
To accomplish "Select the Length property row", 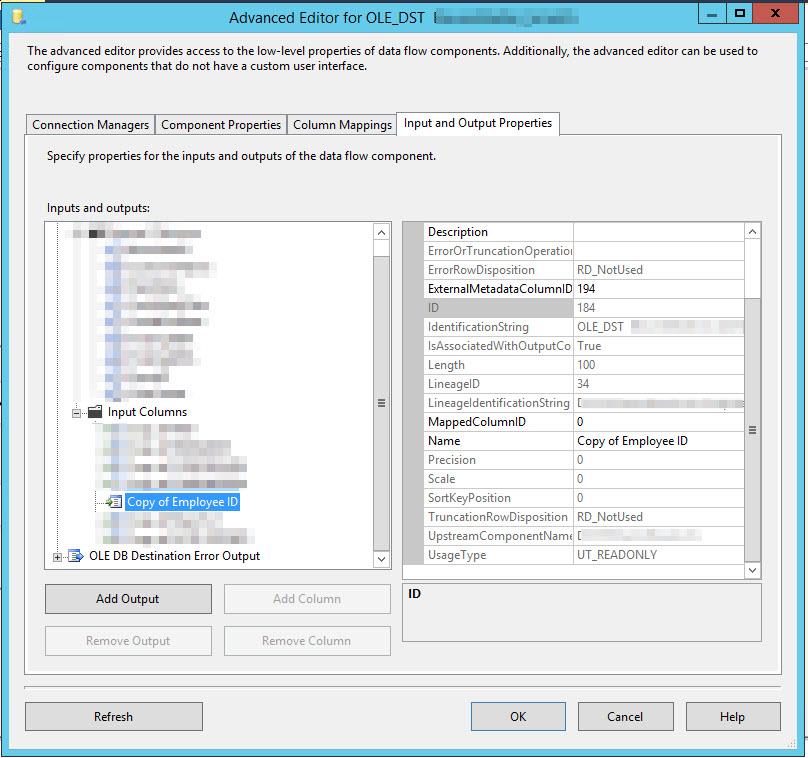I will click(x=584, y=365).
